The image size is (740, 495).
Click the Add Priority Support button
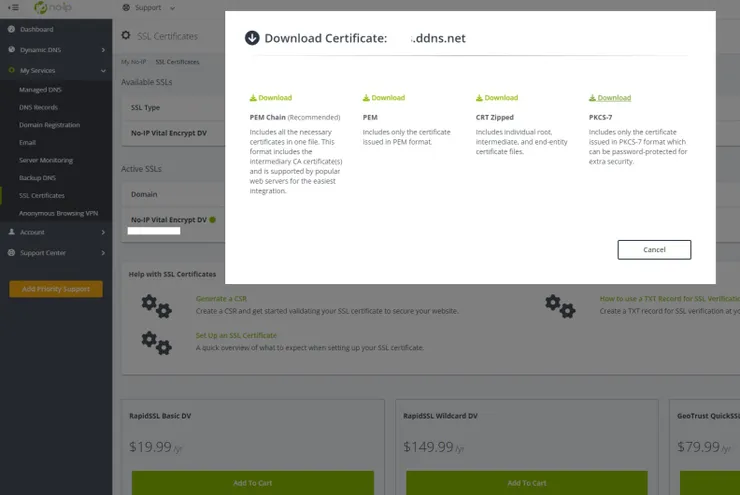(56, 289)
